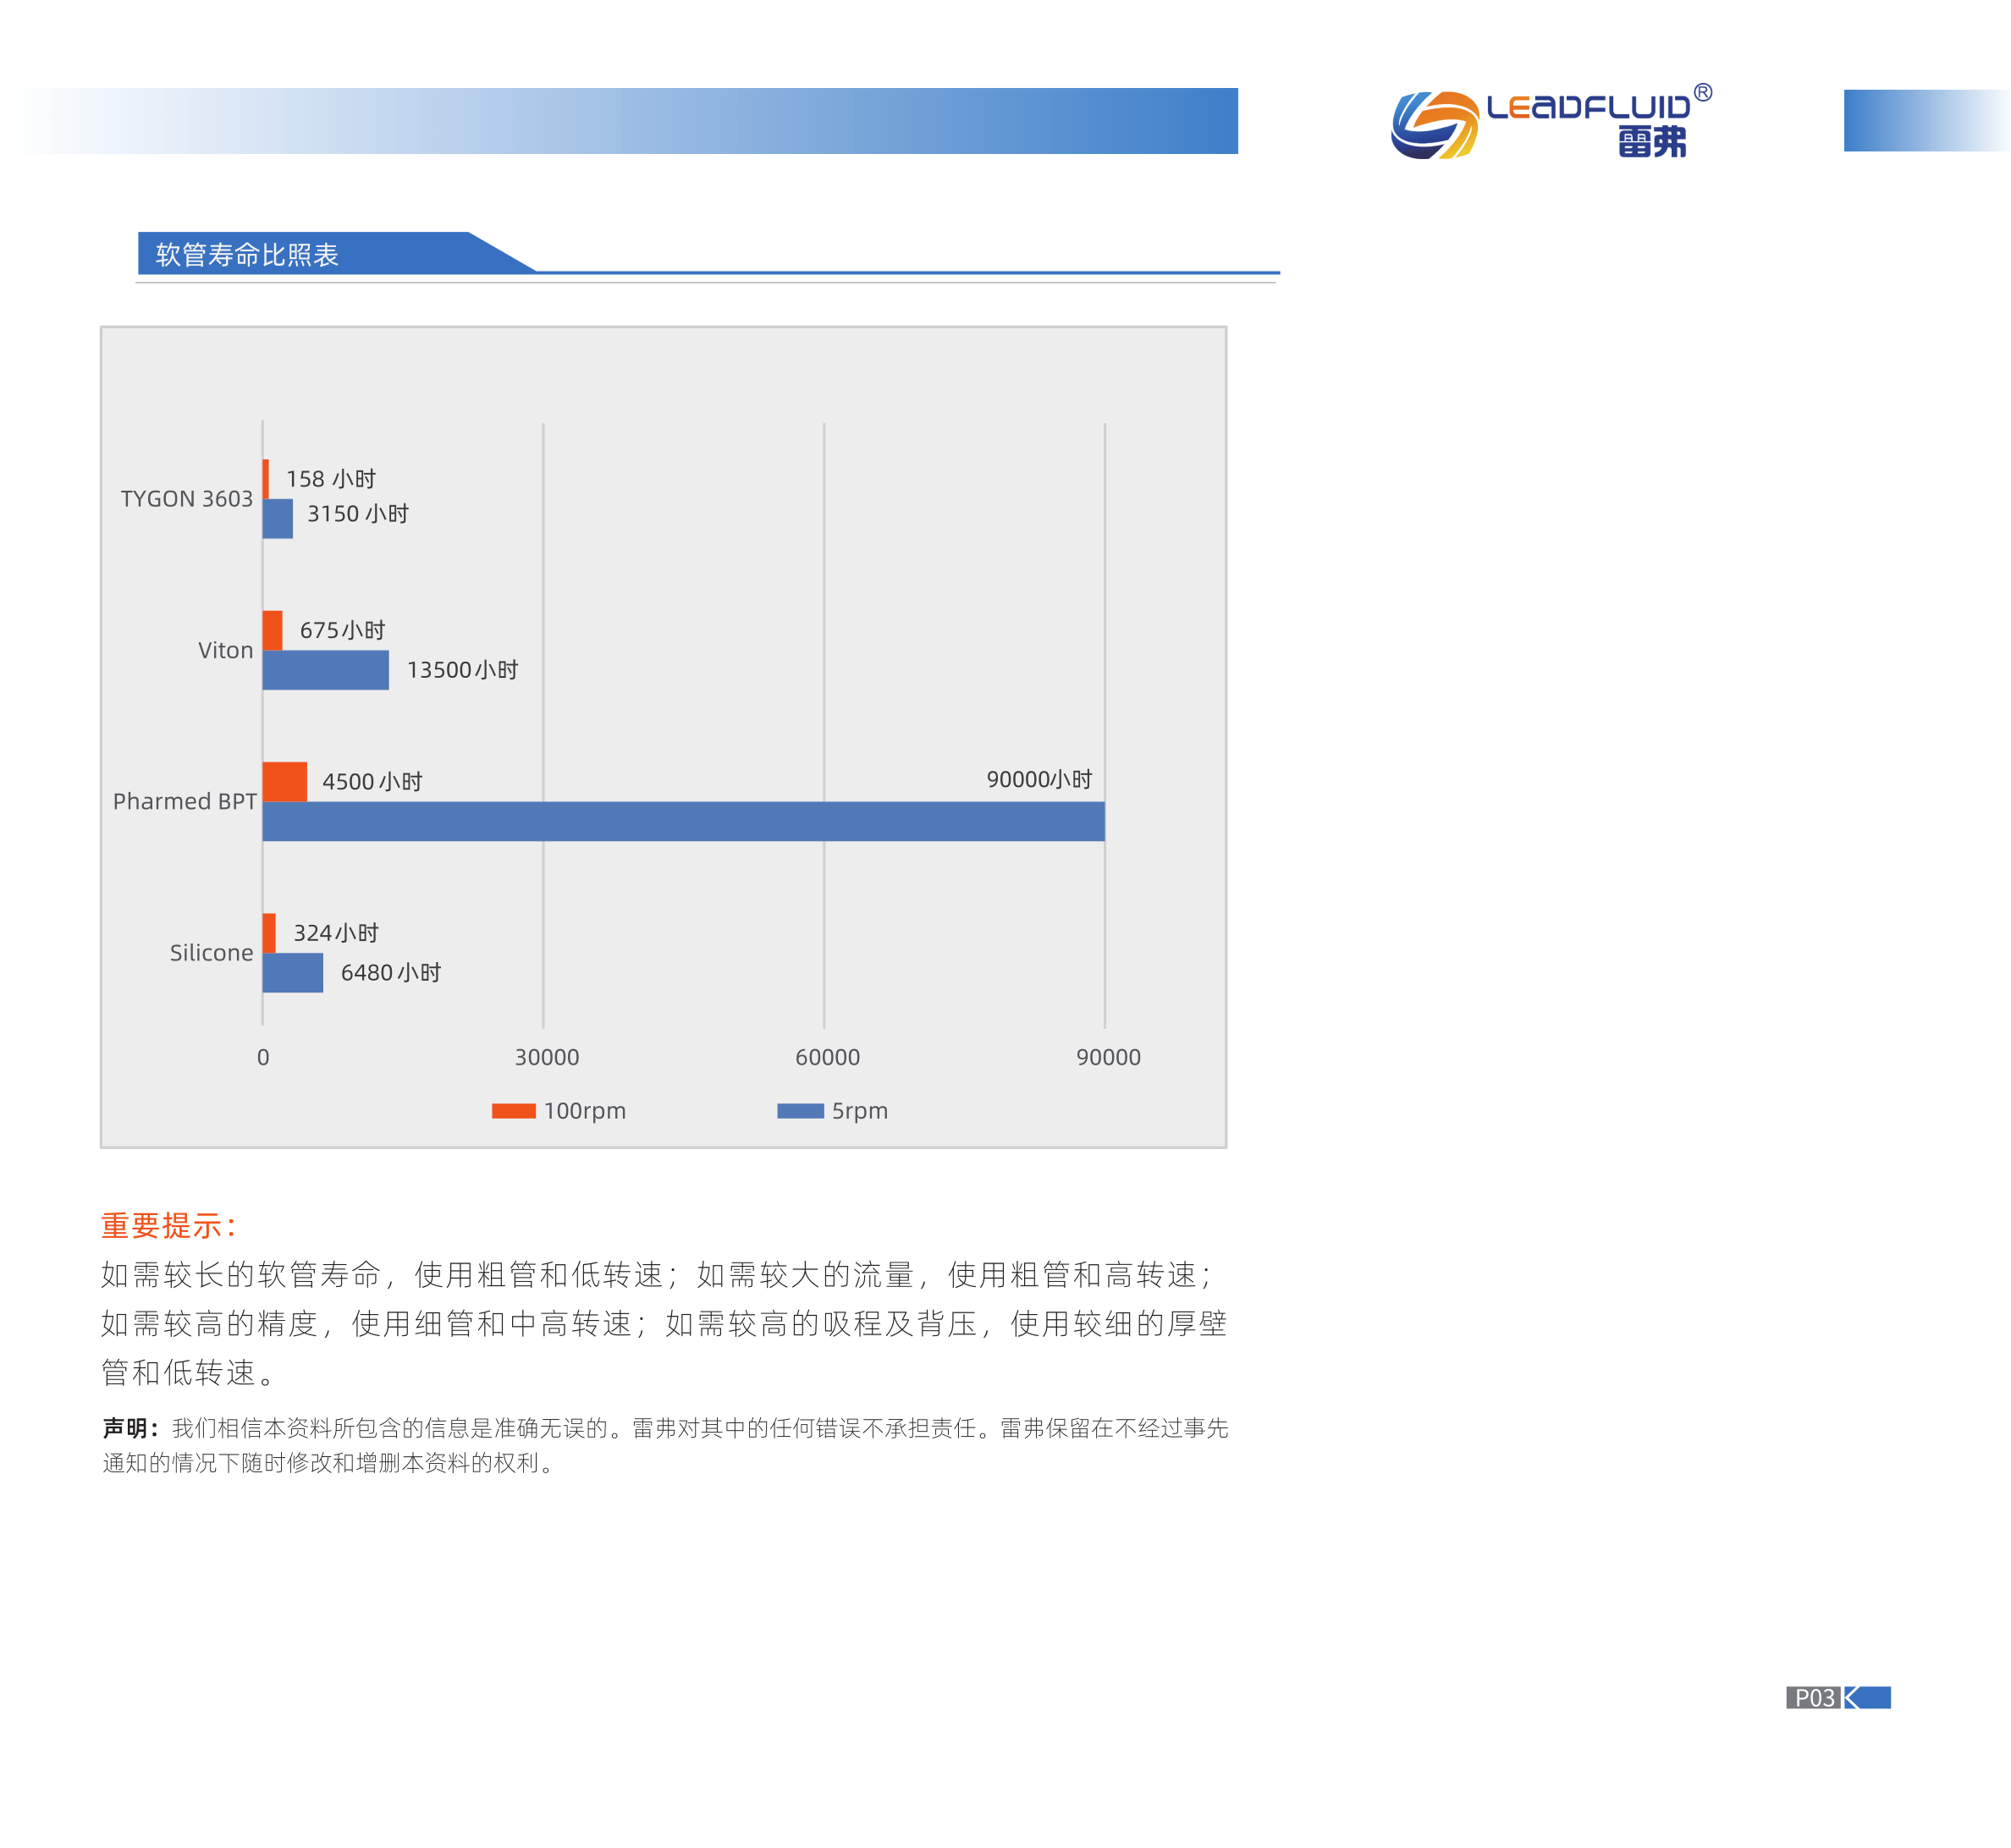The width and height of the screenshot is (2011, 1848).
Task: Click the Viton 13500小时 blue bar
Action: pos(325,670)
